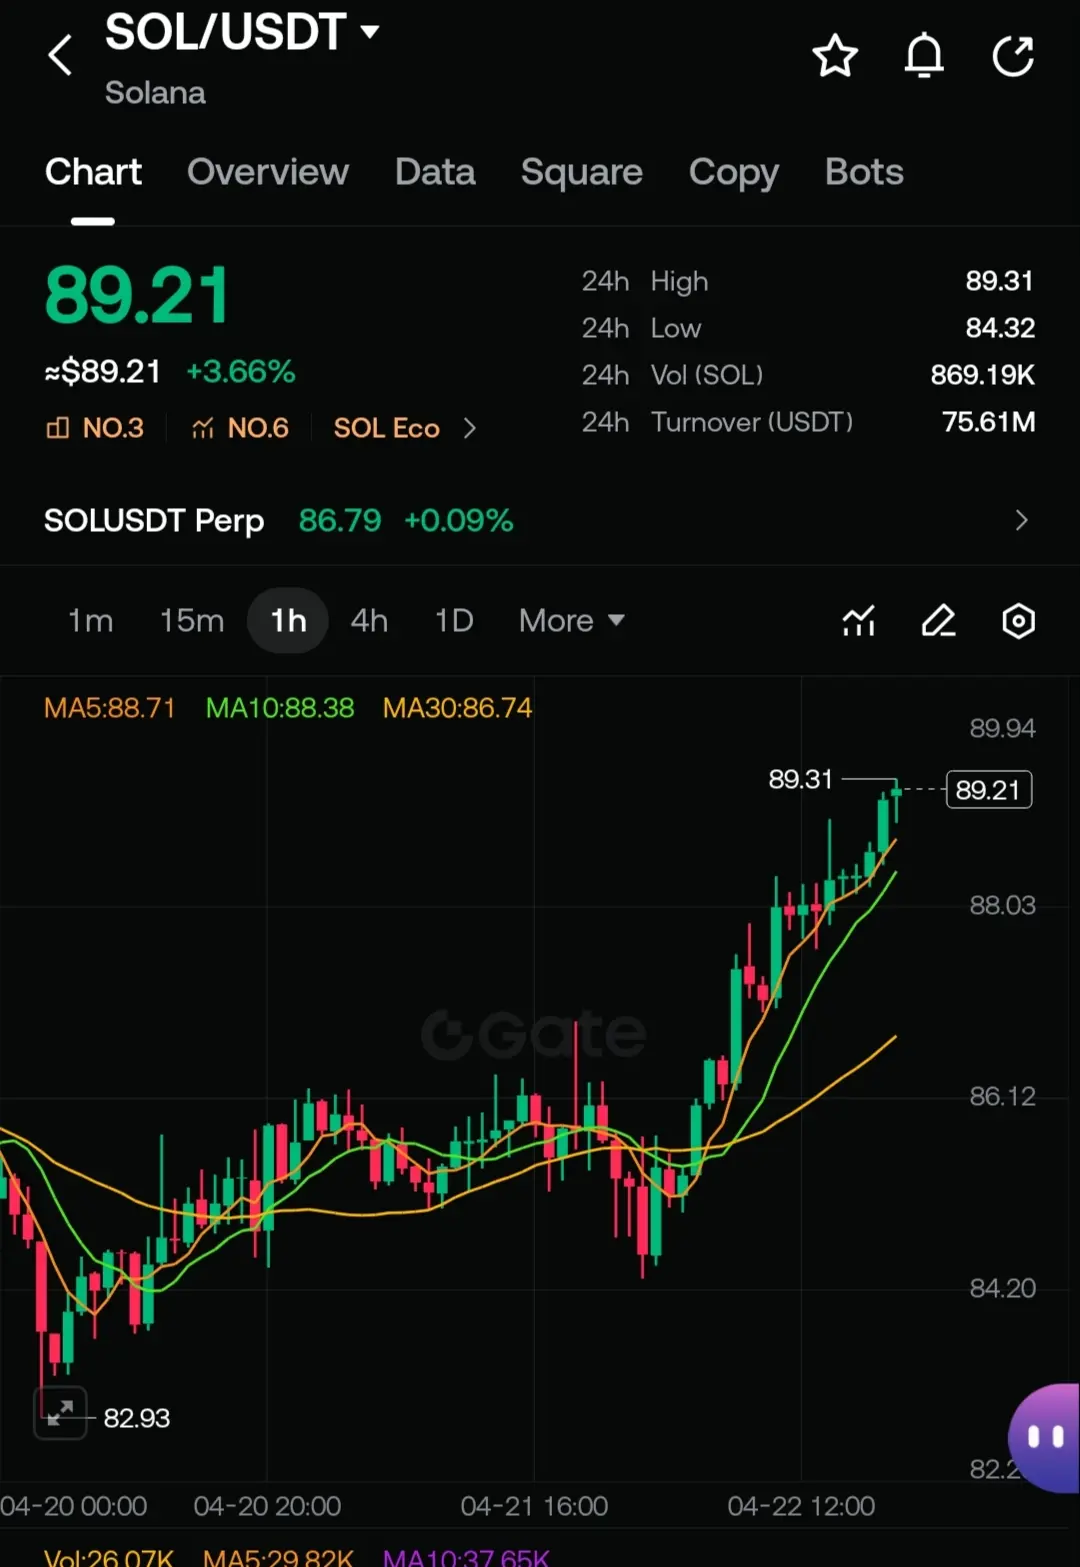Select the 4h timeframe
Image resolution: width=1080 pixels, height=1567 pixels.
point(369,621)
